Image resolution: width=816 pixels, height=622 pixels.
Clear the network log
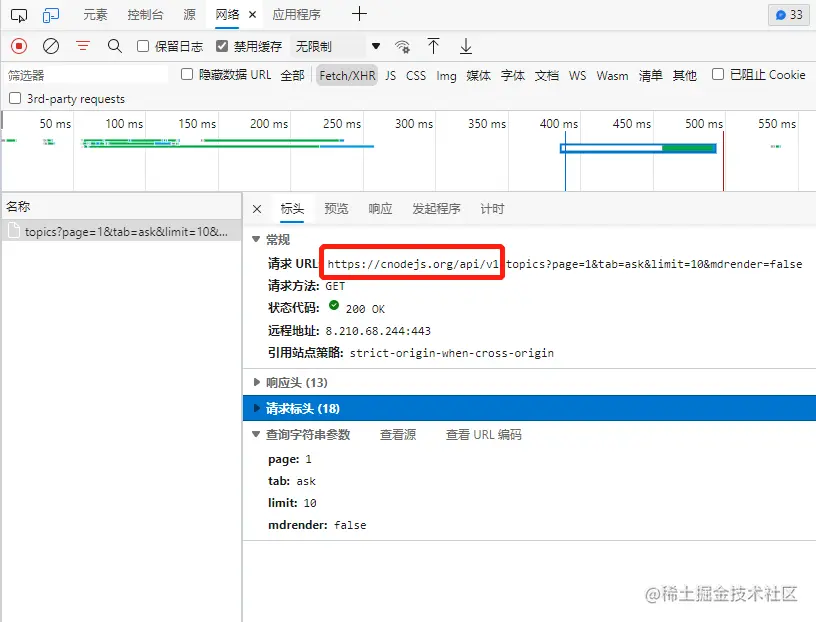(x=51, y=46)
